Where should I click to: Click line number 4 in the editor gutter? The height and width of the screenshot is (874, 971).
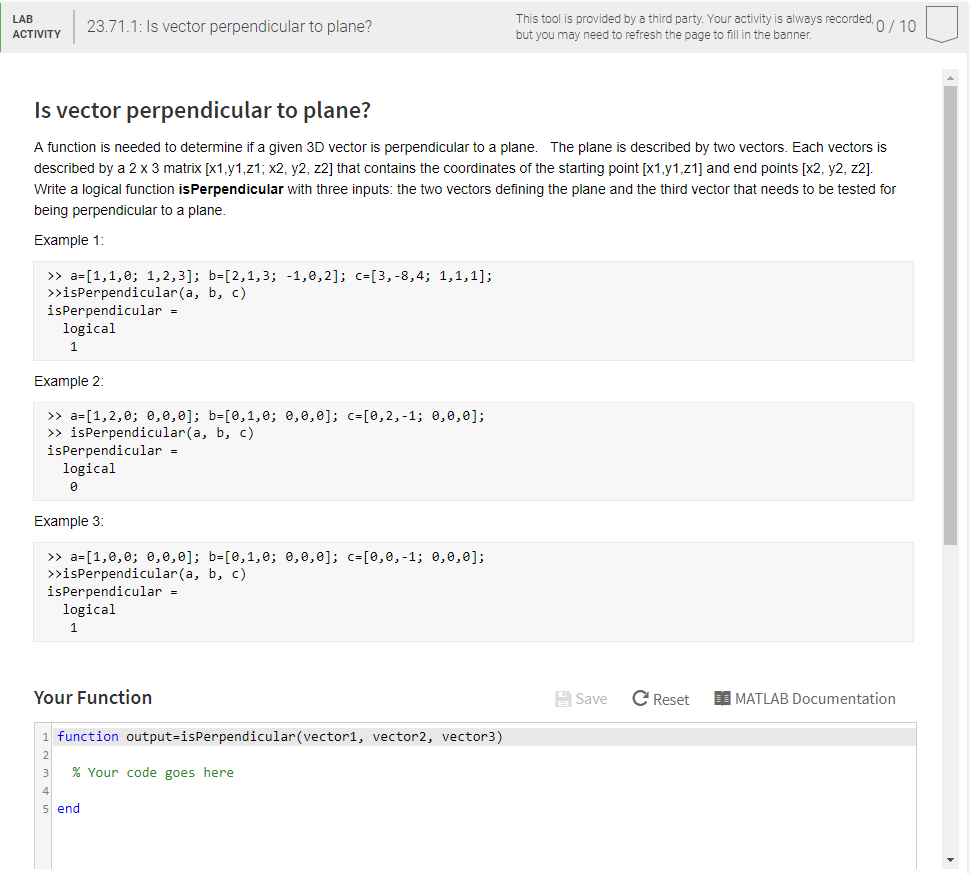click(45, 790)
